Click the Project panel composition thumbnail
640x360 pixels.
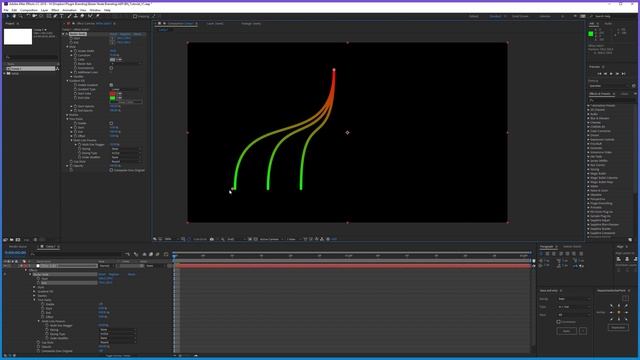coord(18,37)
